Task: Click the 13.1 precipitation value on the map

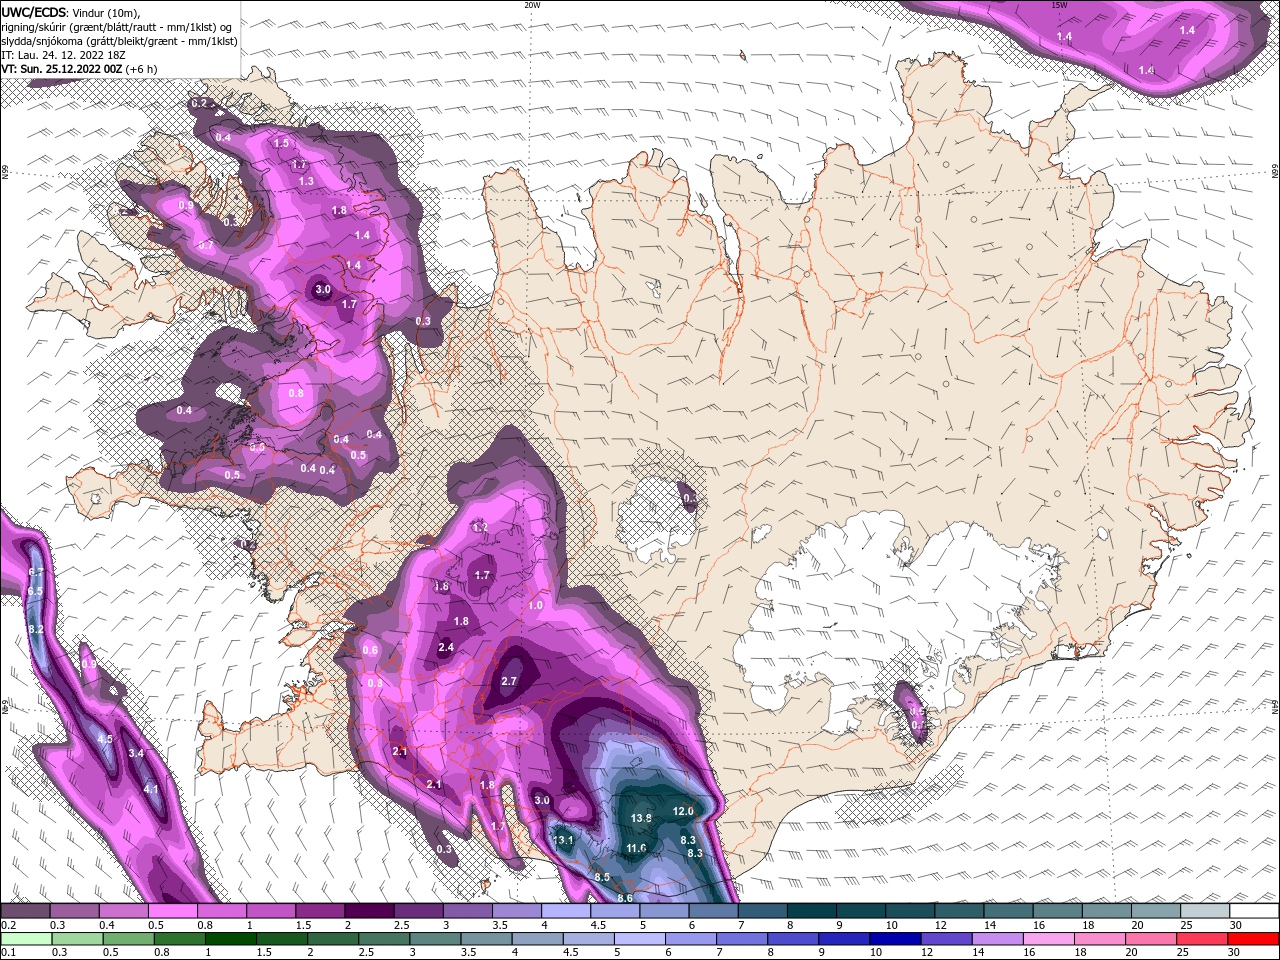Action: [x=562, y=840]
